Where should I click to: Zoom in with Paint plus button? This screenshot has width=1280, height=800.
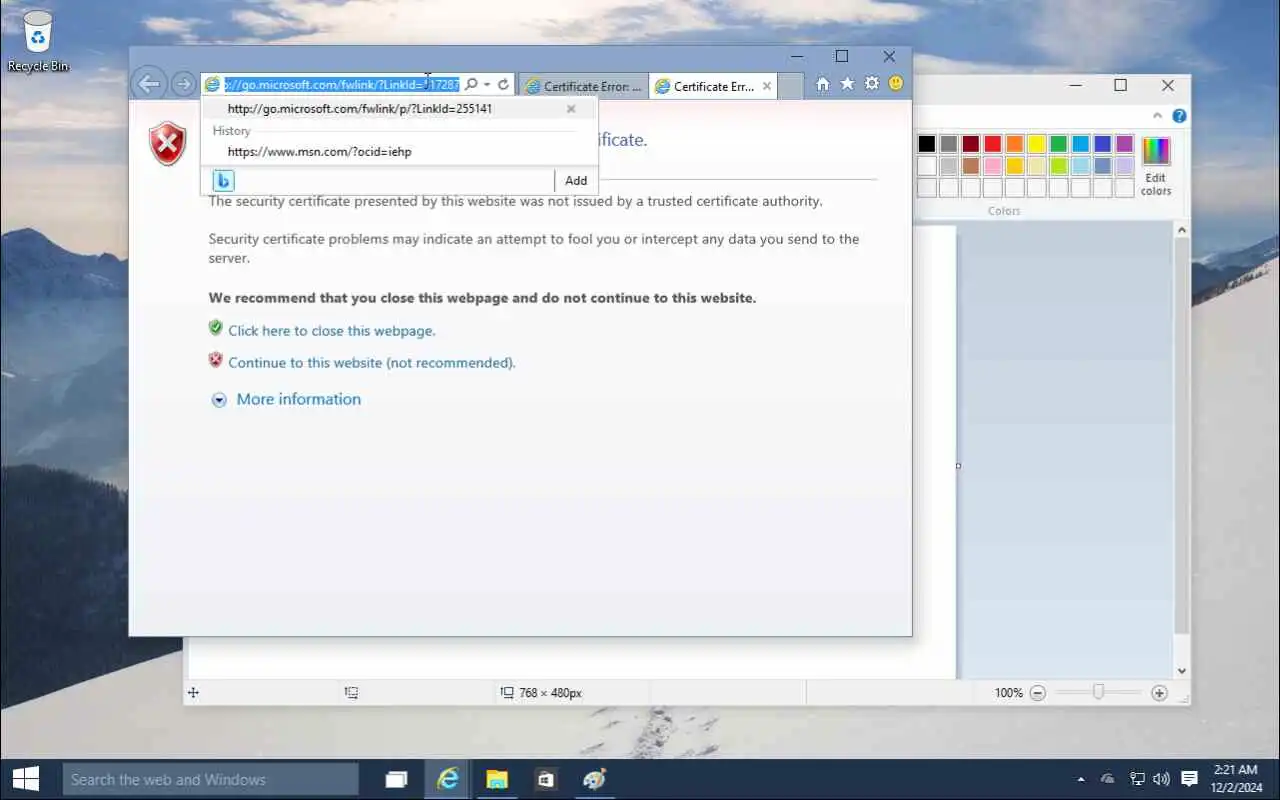[x=1159, y=692]
